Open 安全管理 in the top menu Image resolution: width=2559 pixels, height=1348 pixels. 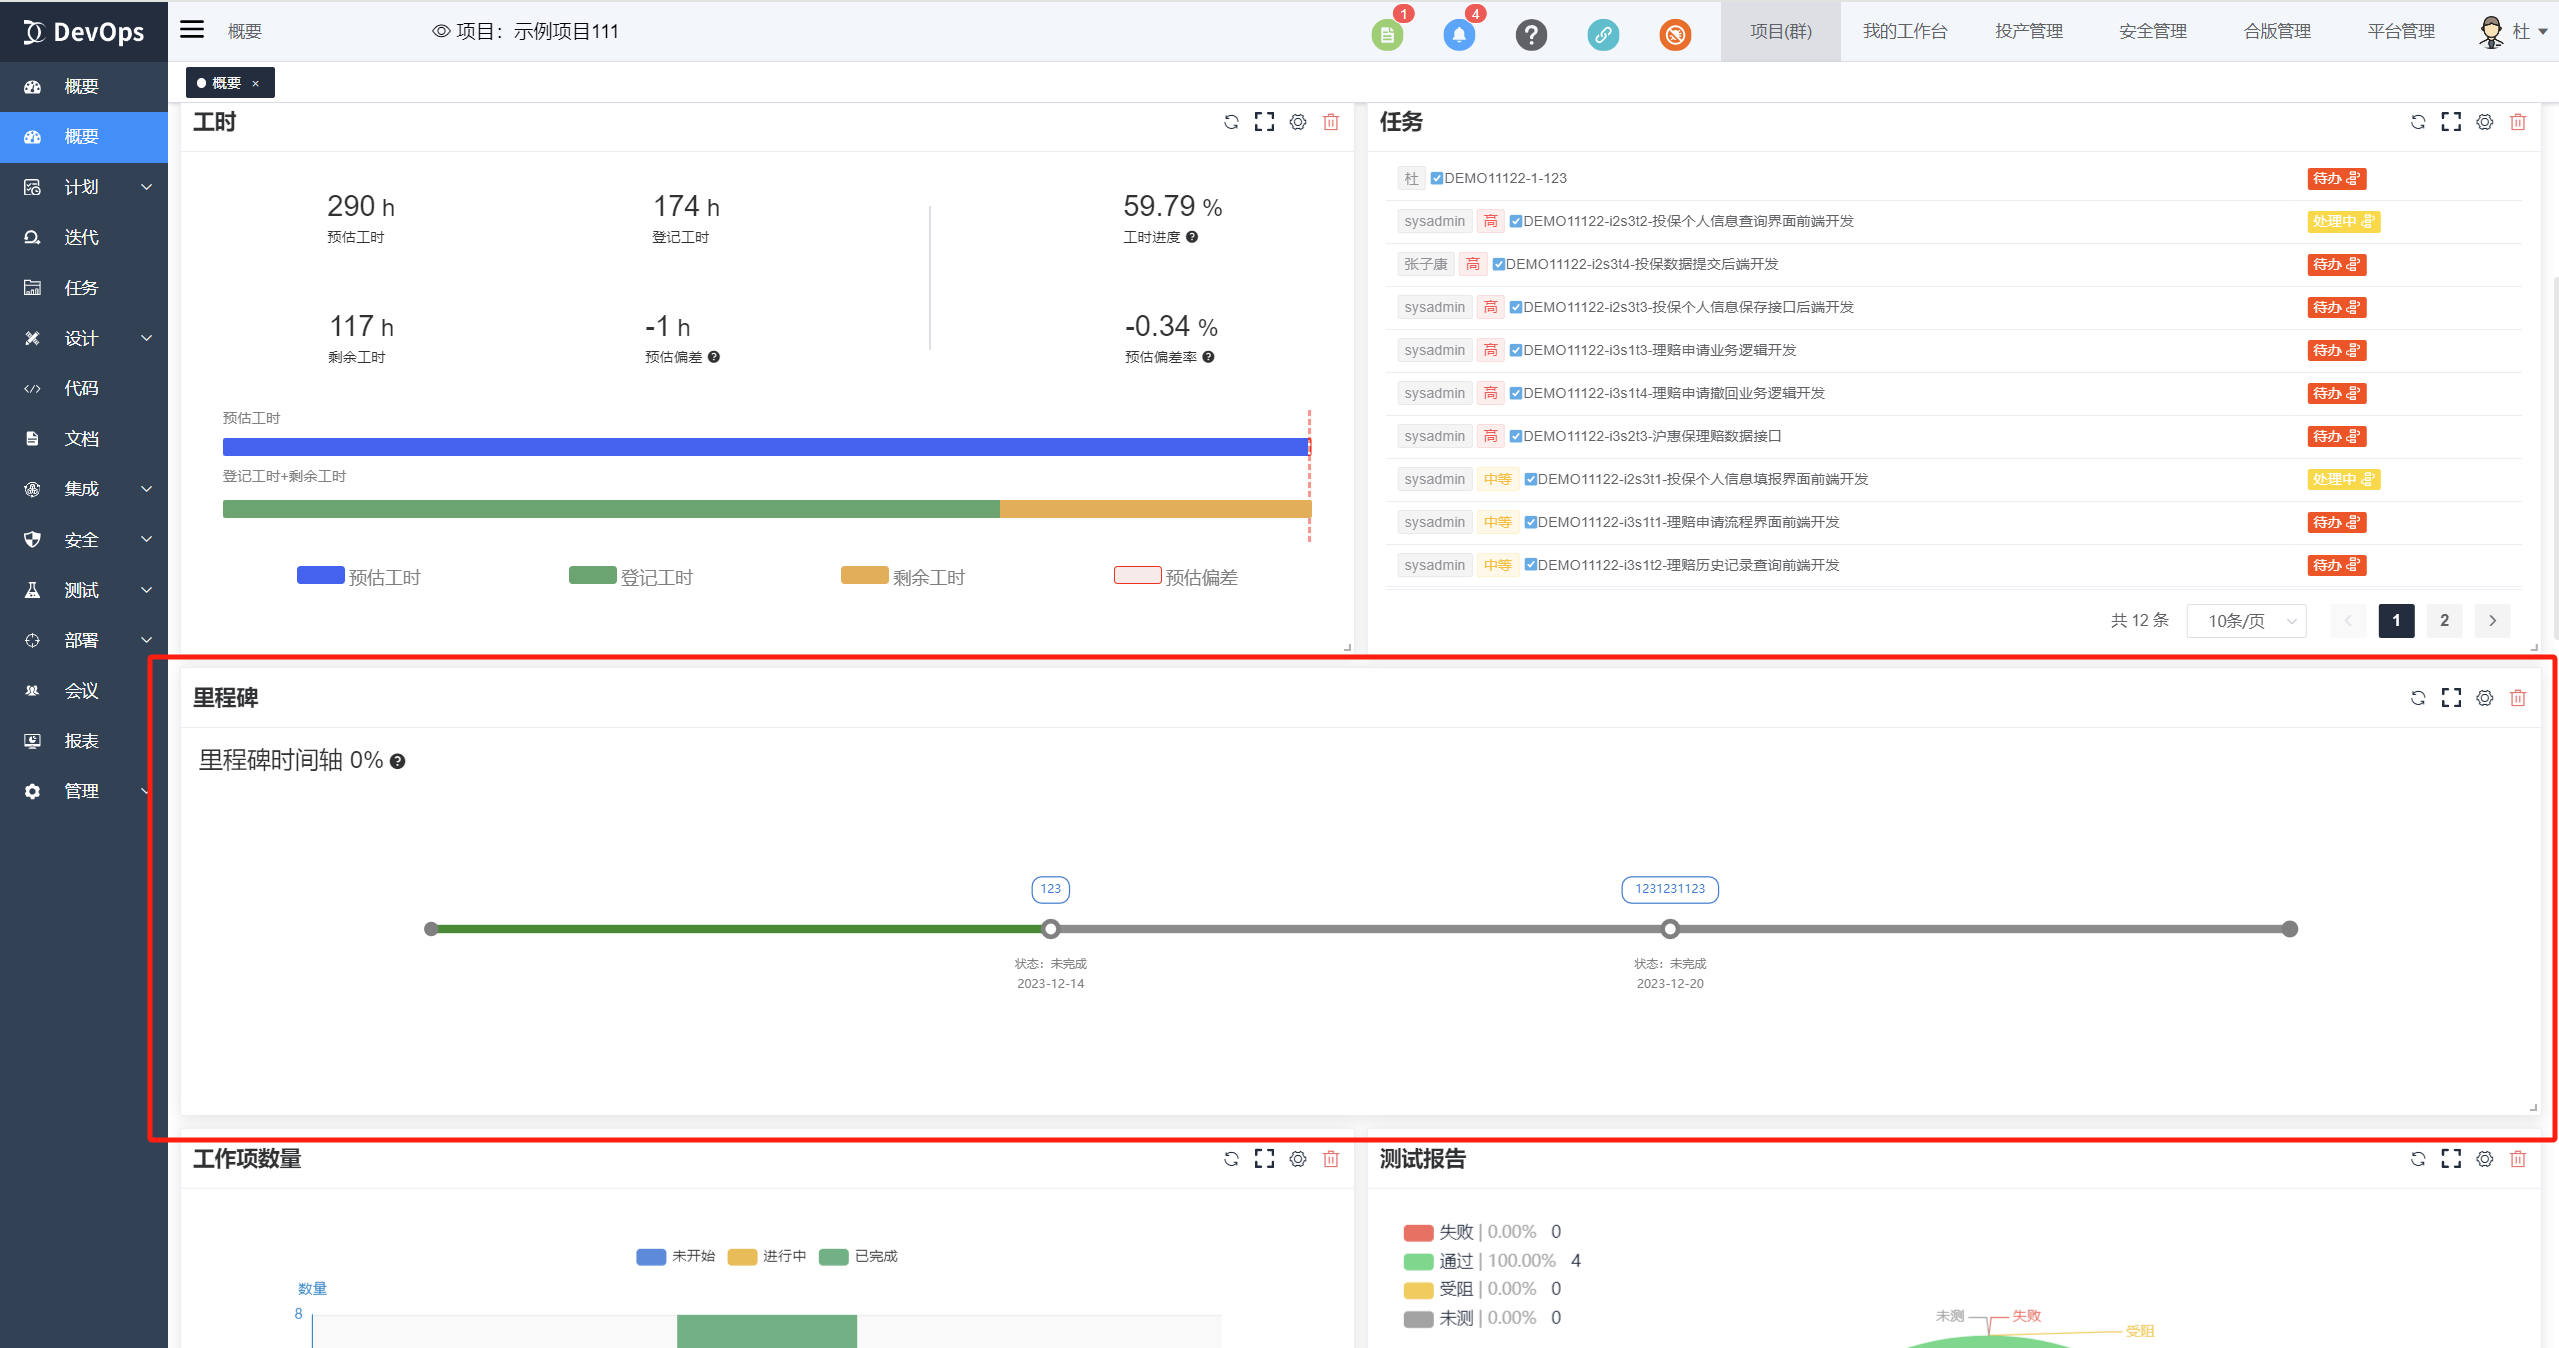pos(2152,32)
